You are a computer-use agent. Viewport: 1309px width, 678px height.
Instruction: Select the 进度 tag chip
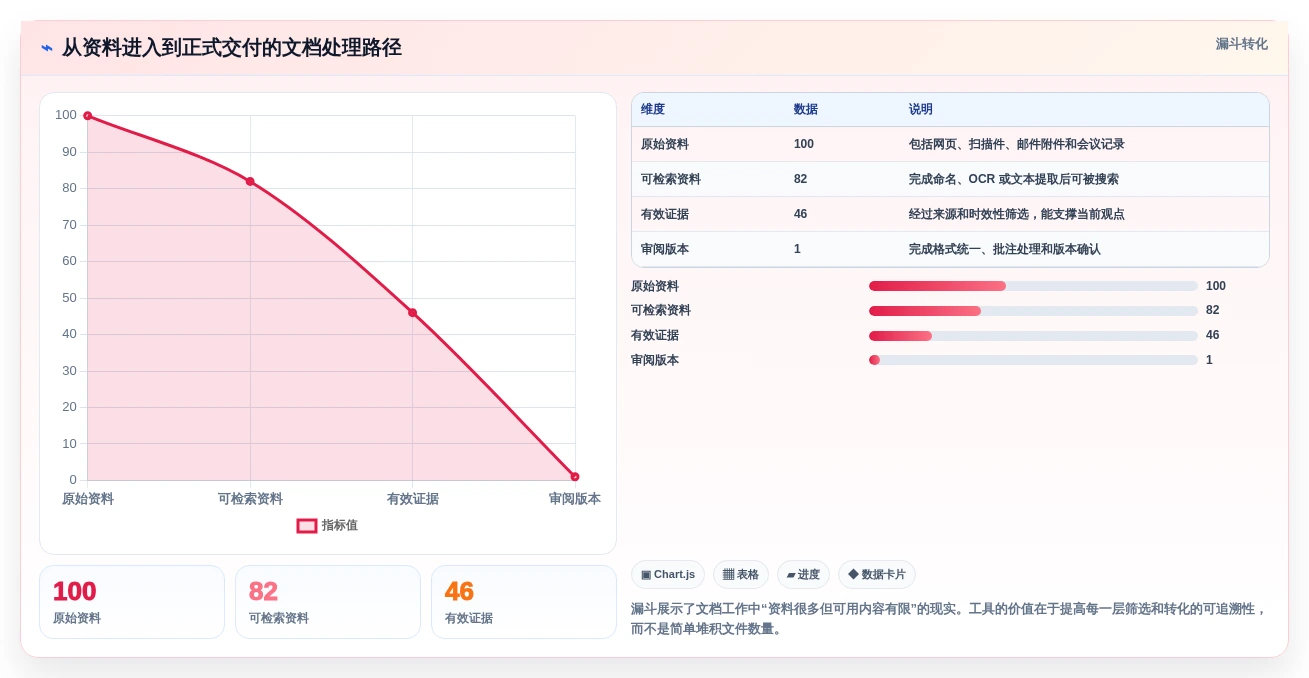(803, 575)
